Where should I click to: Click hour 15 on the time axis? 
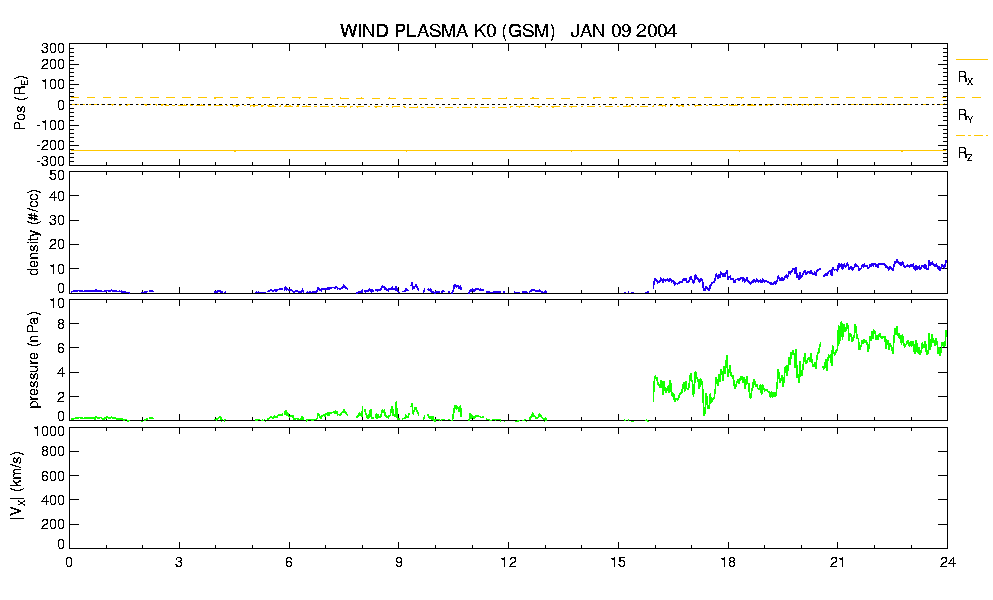618,562
